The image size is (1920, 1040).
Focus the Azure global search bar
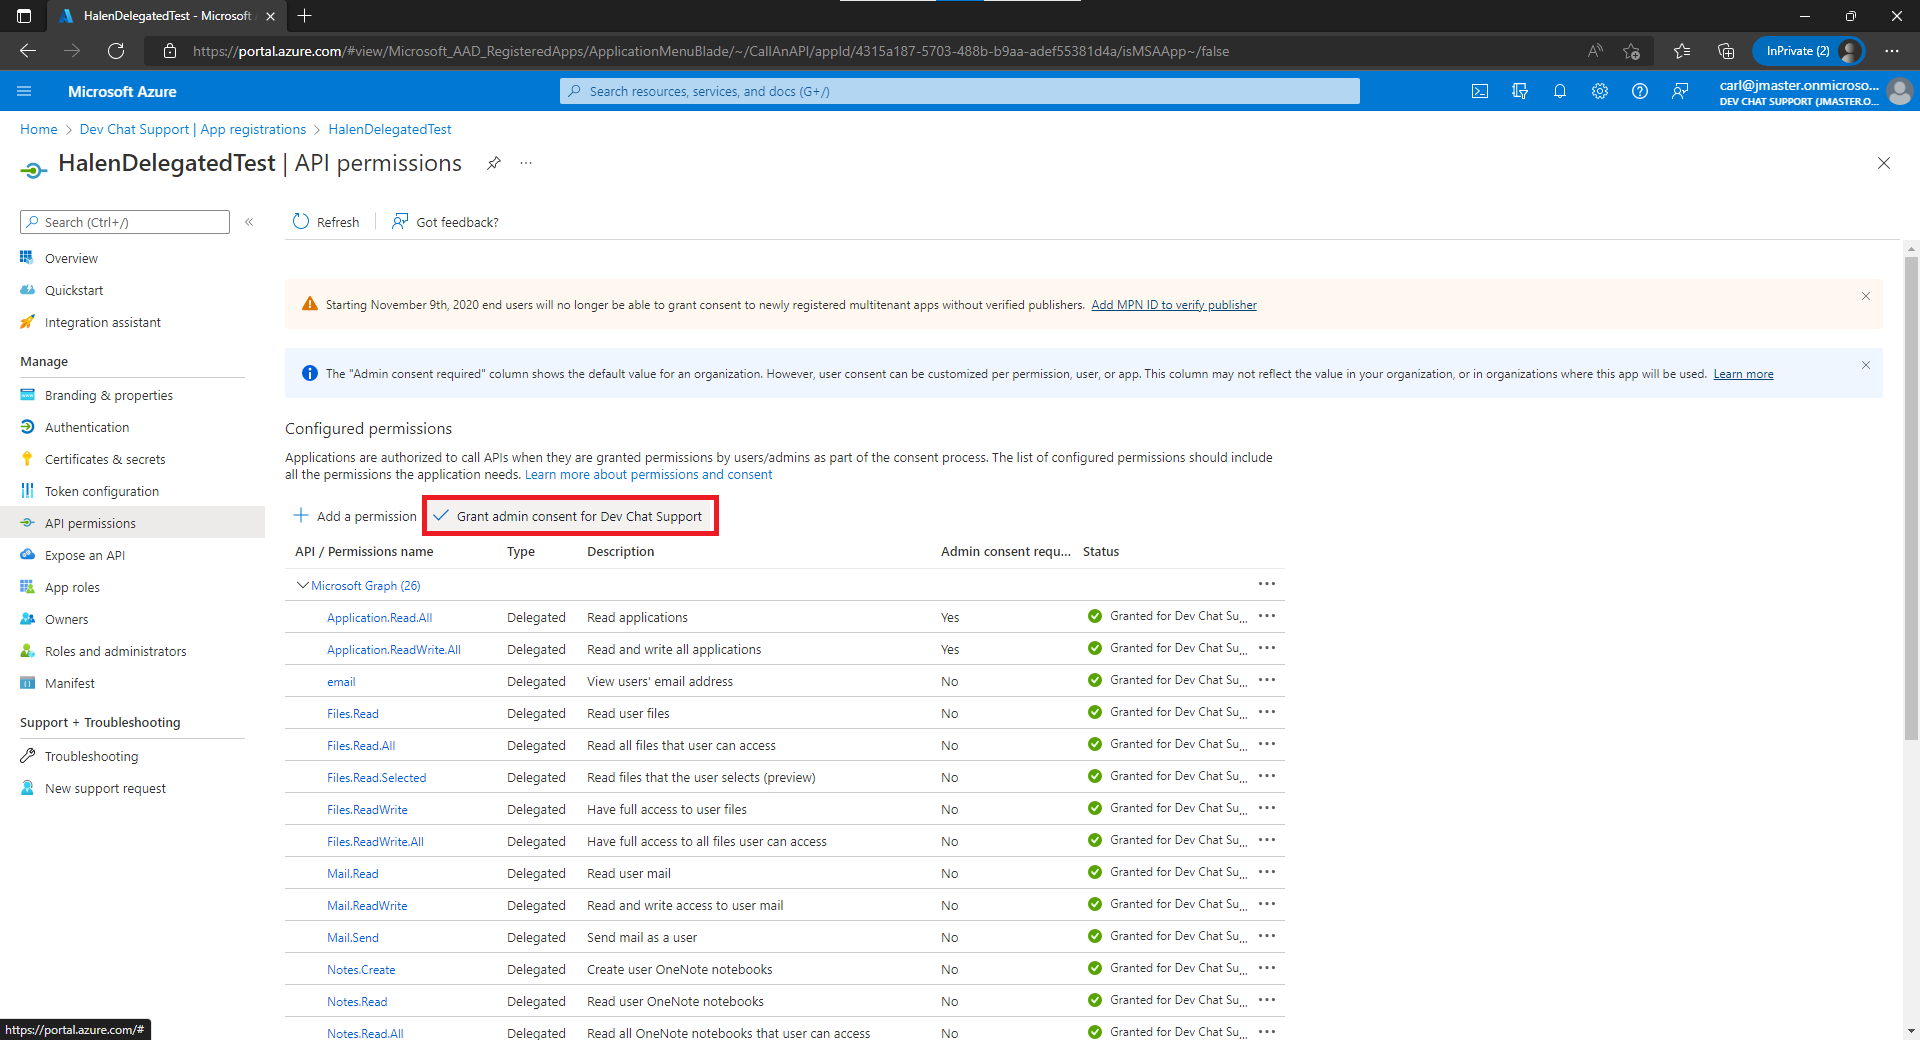tap(960, 91)
